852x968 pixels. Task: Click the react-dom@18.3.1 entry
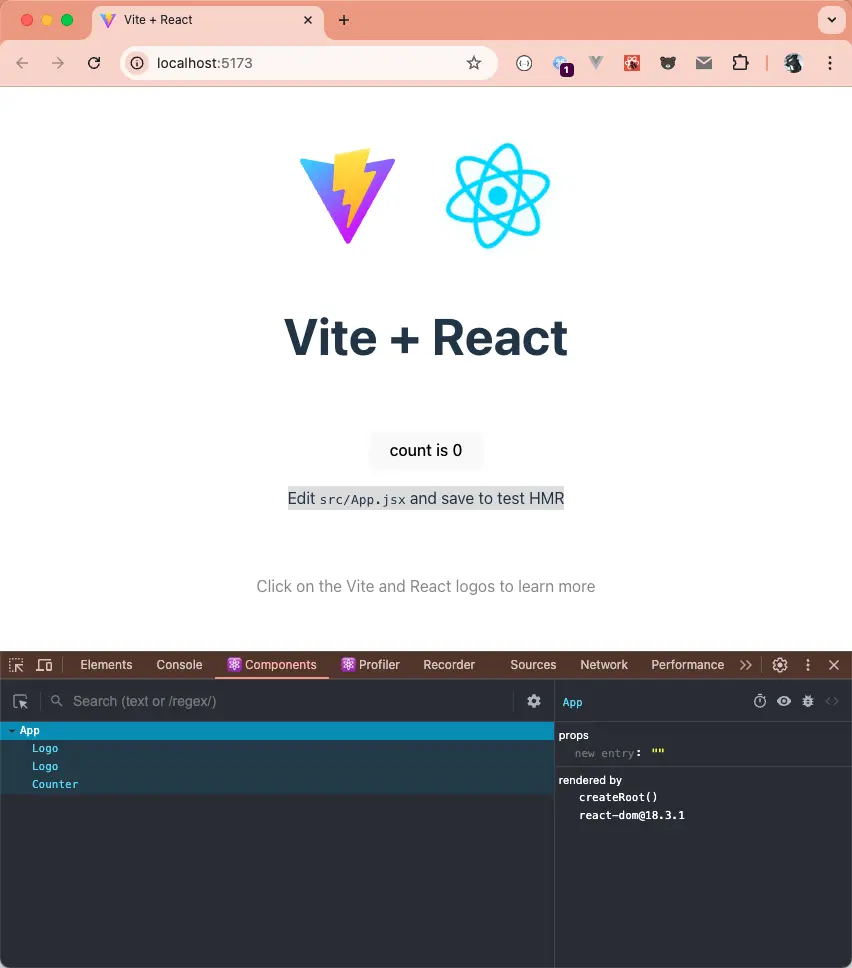pyautogui.click(x=632, y=815)
